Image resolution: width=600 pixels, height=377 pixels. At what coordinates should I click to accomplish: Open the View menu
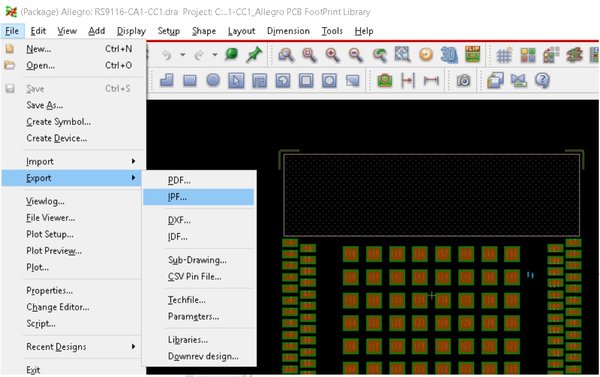click(x=67, y=31)
